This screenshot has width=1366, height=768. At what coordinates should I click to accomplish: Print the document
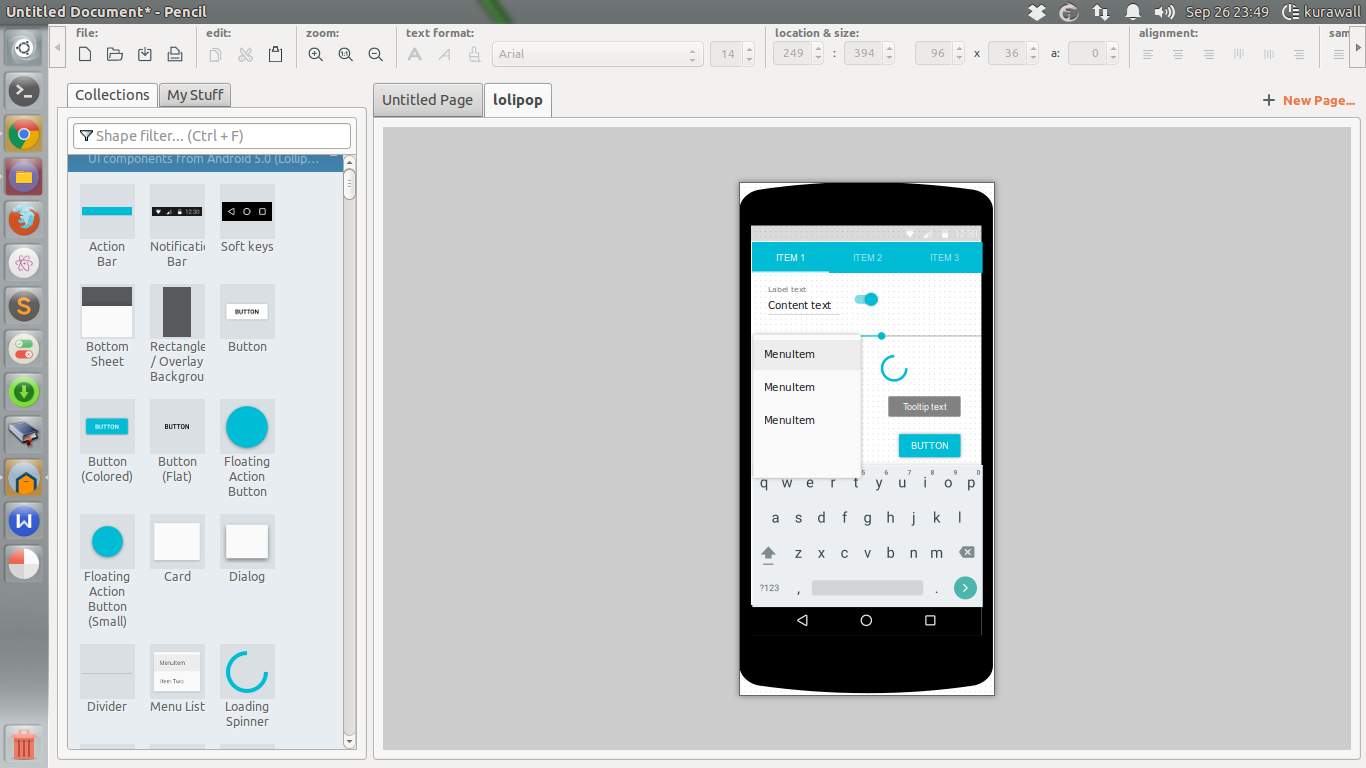[175, 54]
